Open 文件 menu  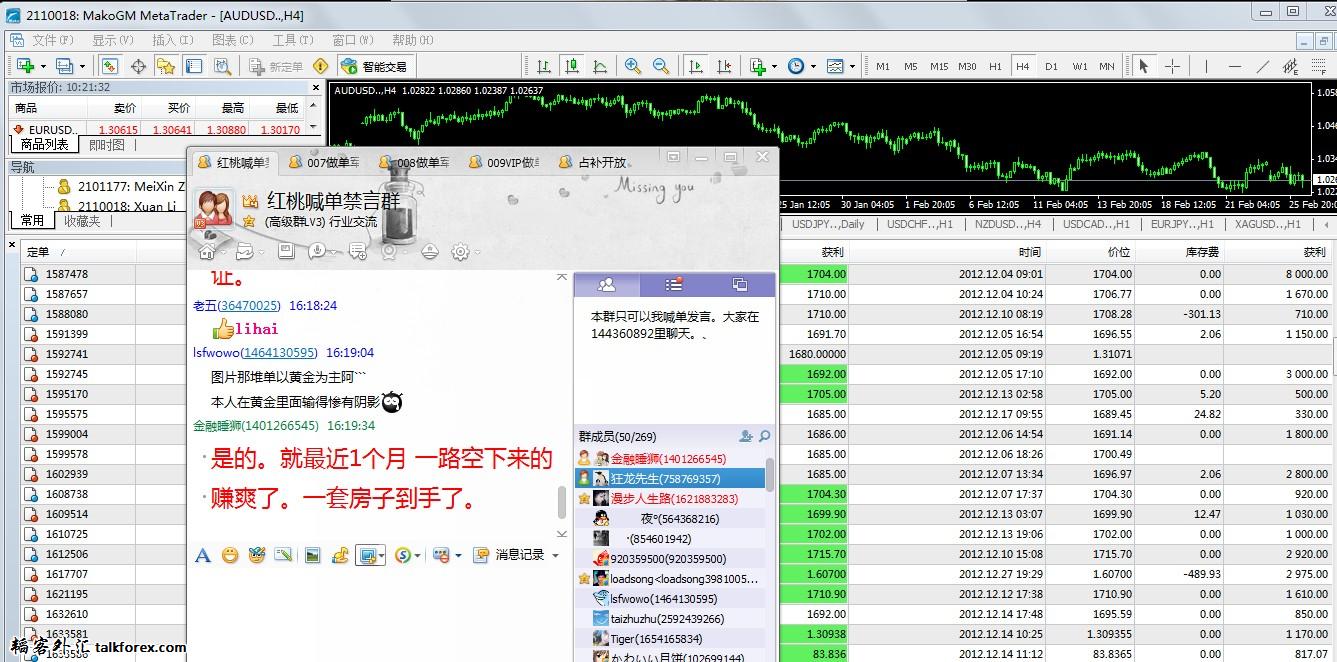pyautogui.click(x=52, y=40)
